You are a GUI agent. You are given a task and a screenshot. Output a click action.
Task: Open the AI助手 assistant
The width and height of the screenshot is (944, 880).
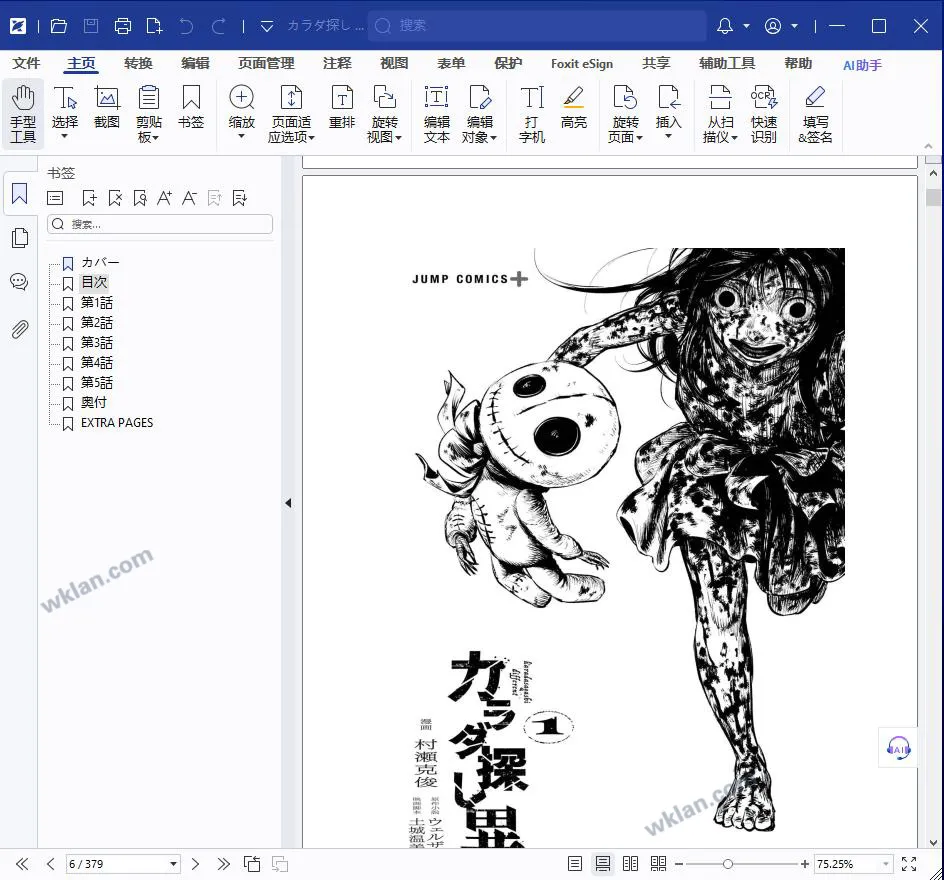862,65
